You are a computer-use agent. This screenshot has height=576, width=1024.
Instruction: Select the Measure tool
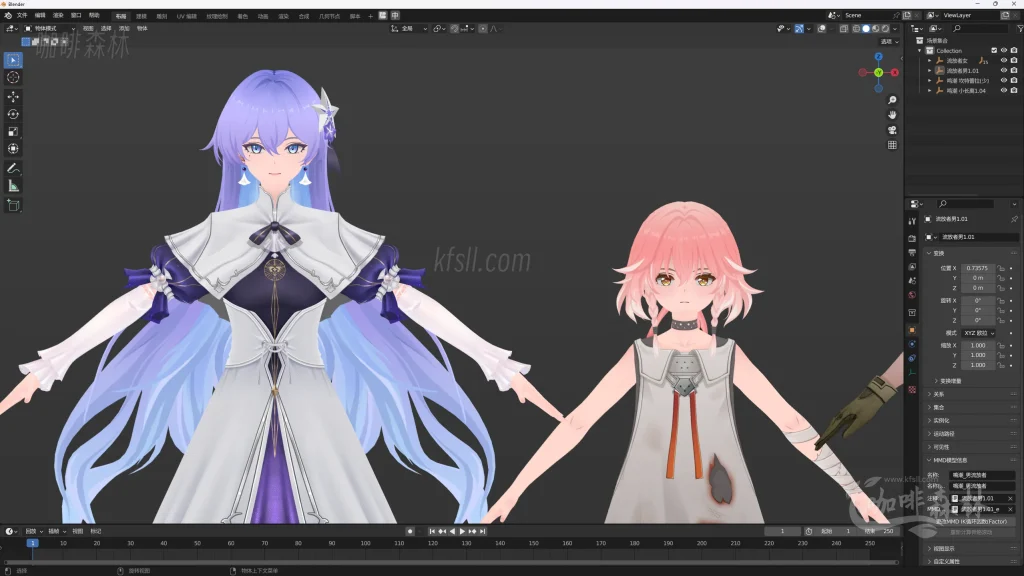(13, 186)
